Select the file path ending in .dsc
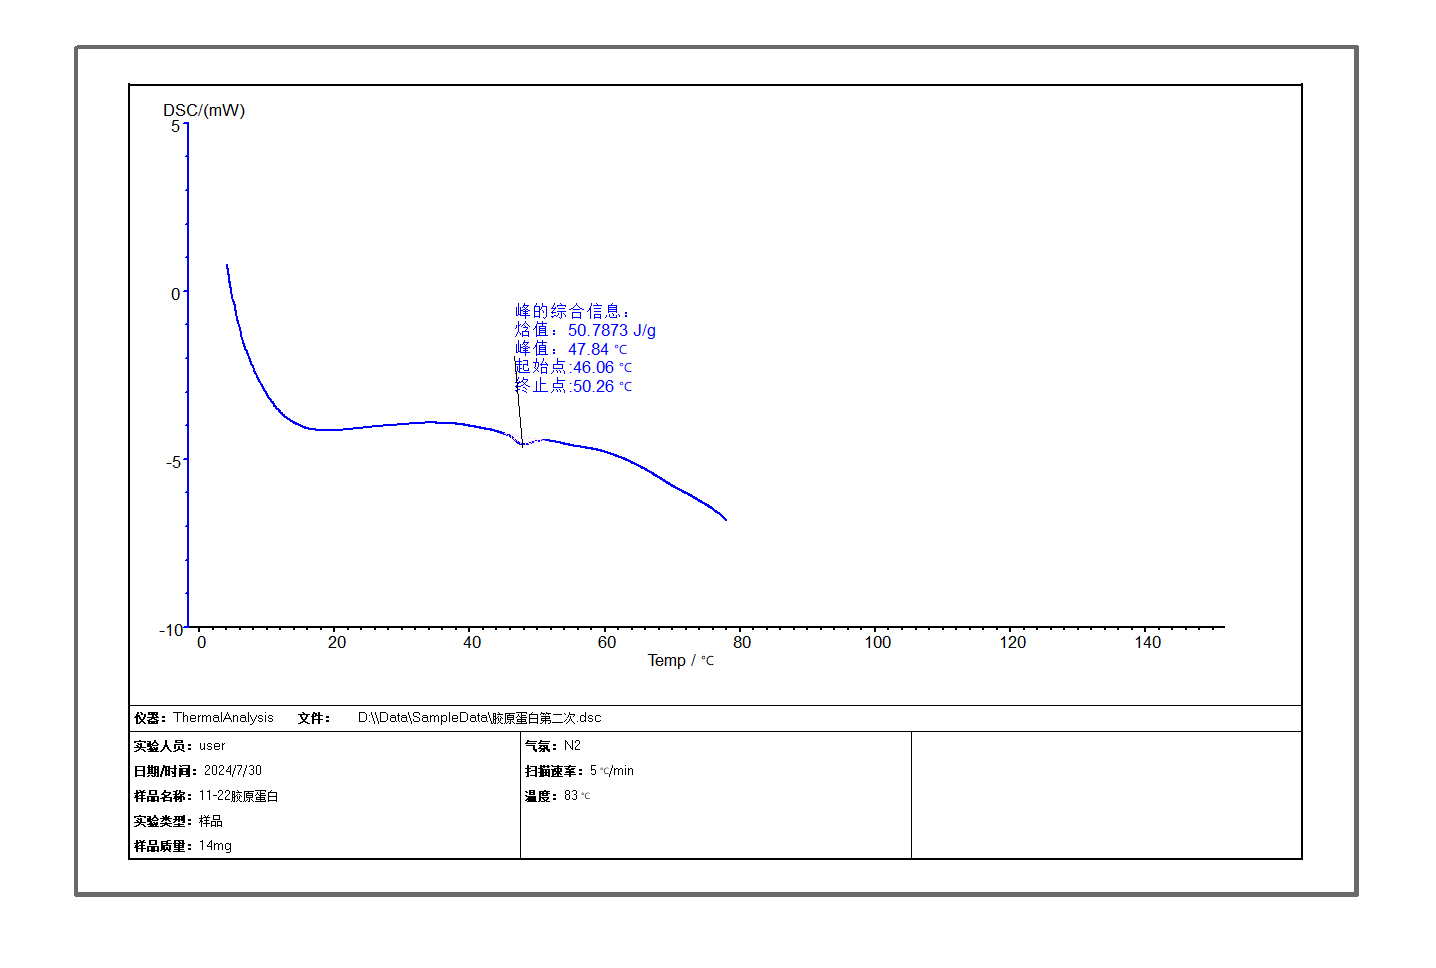 [x=479, y=718]
